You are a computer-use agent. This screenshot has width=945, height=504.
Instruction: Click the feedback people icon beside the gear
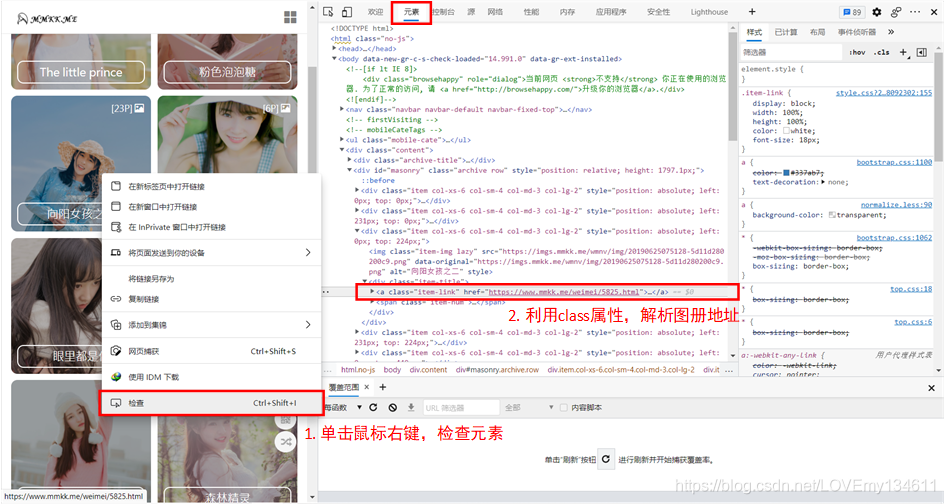pos(896,12)
